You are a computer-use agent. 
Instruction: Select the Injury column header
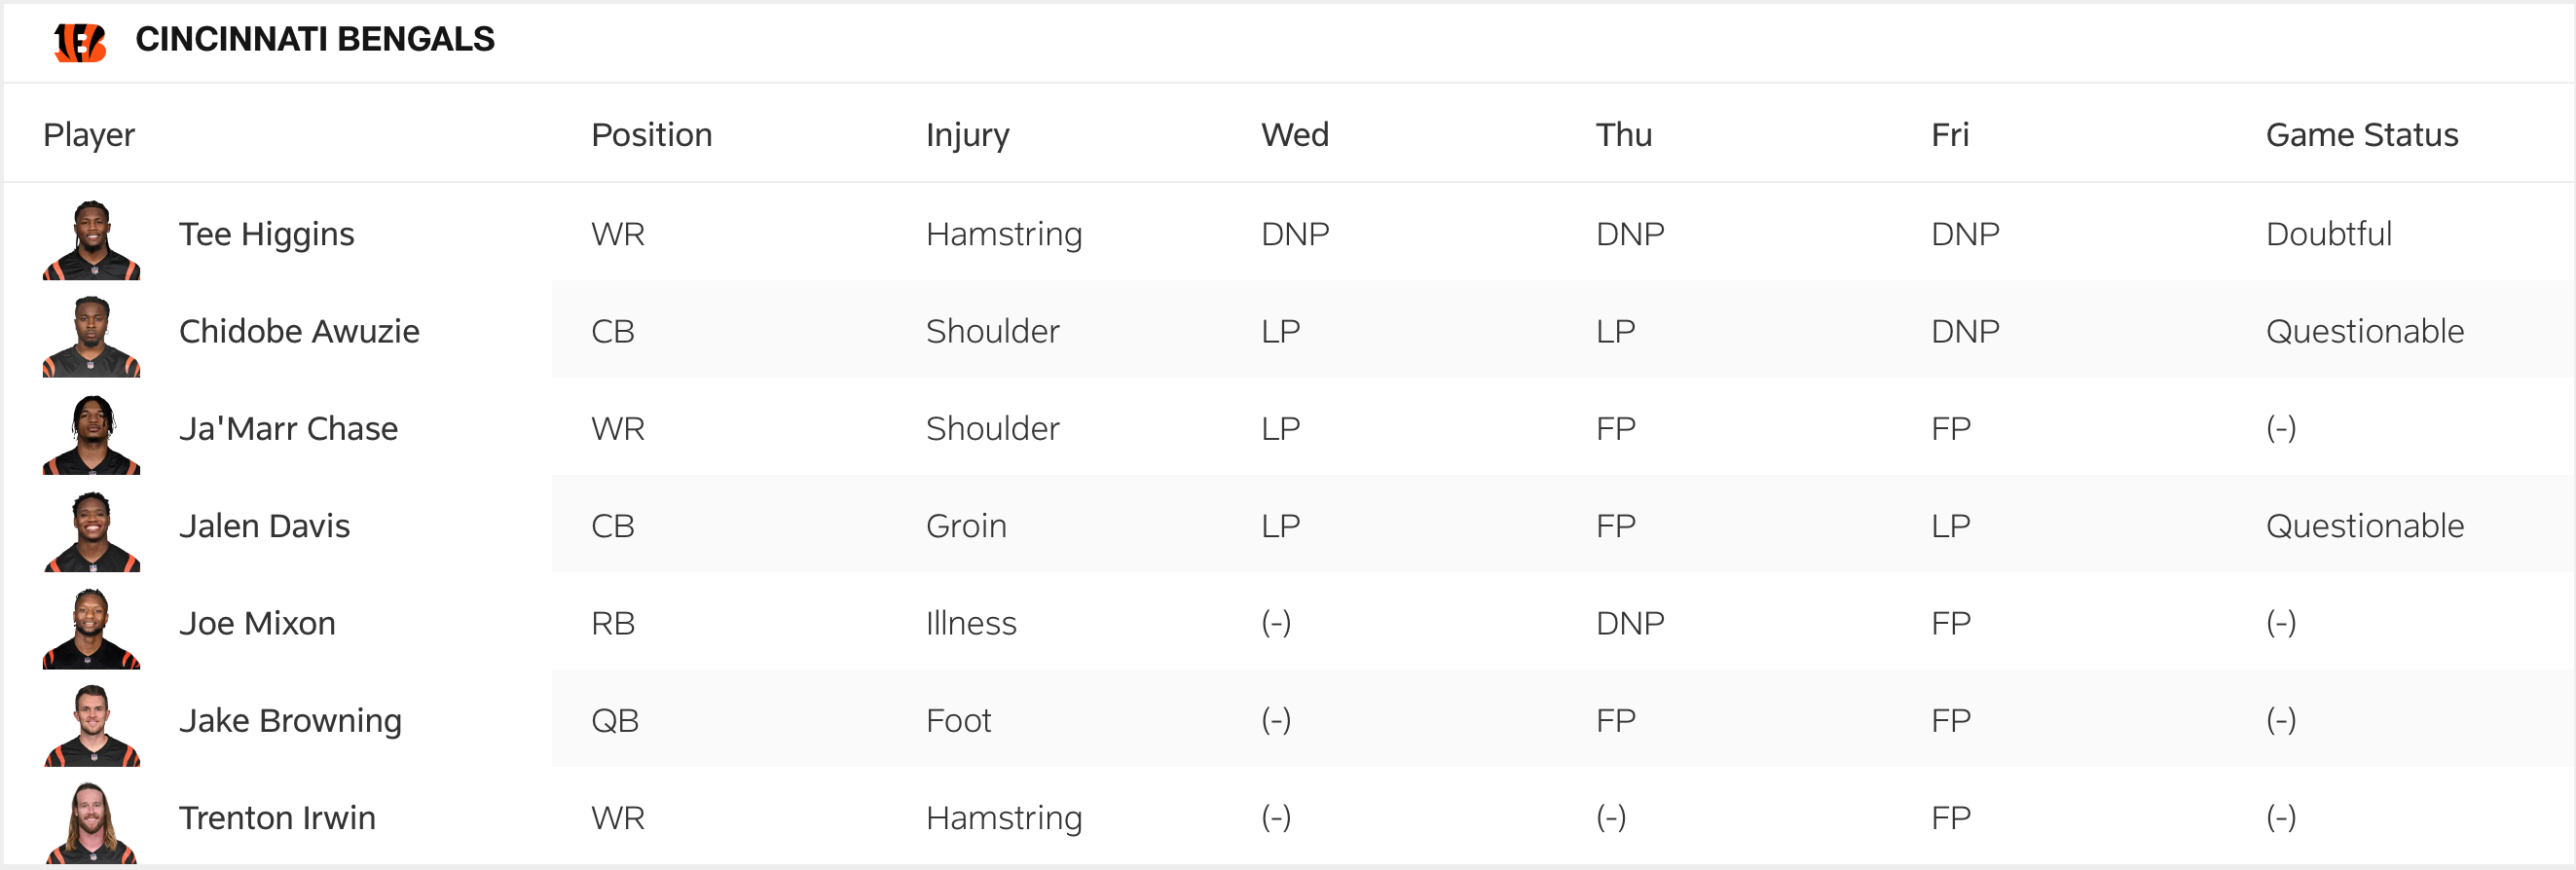[x=967, y=134]
